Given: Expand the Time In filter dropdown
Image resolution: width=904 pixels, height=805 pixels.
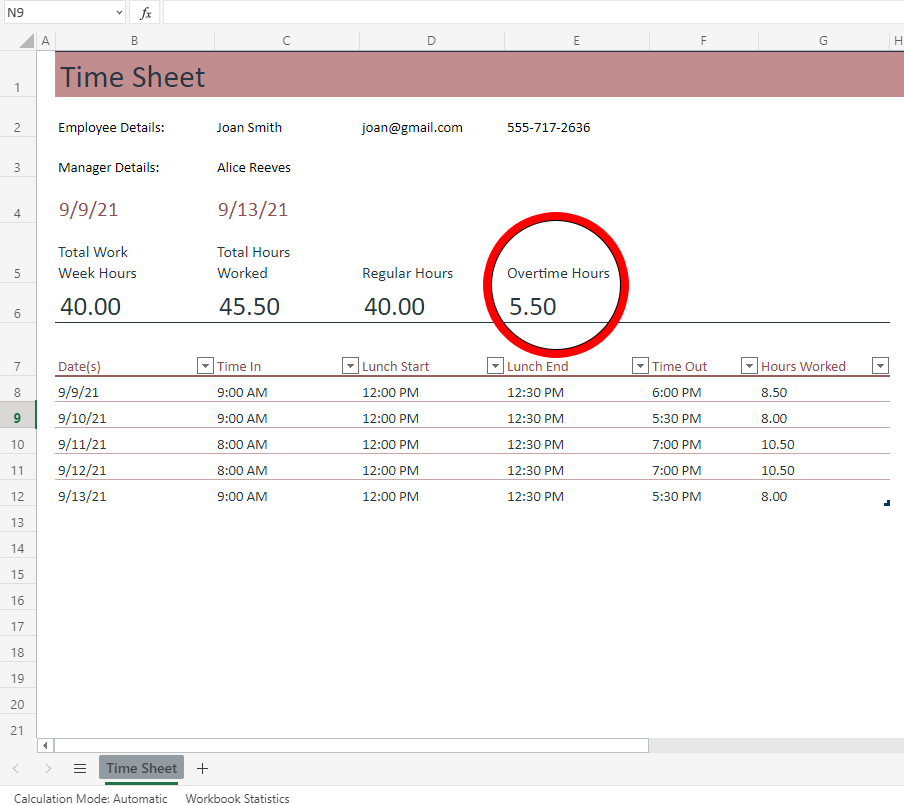Looking at the screenshot, I should click(x=350, y=366).
